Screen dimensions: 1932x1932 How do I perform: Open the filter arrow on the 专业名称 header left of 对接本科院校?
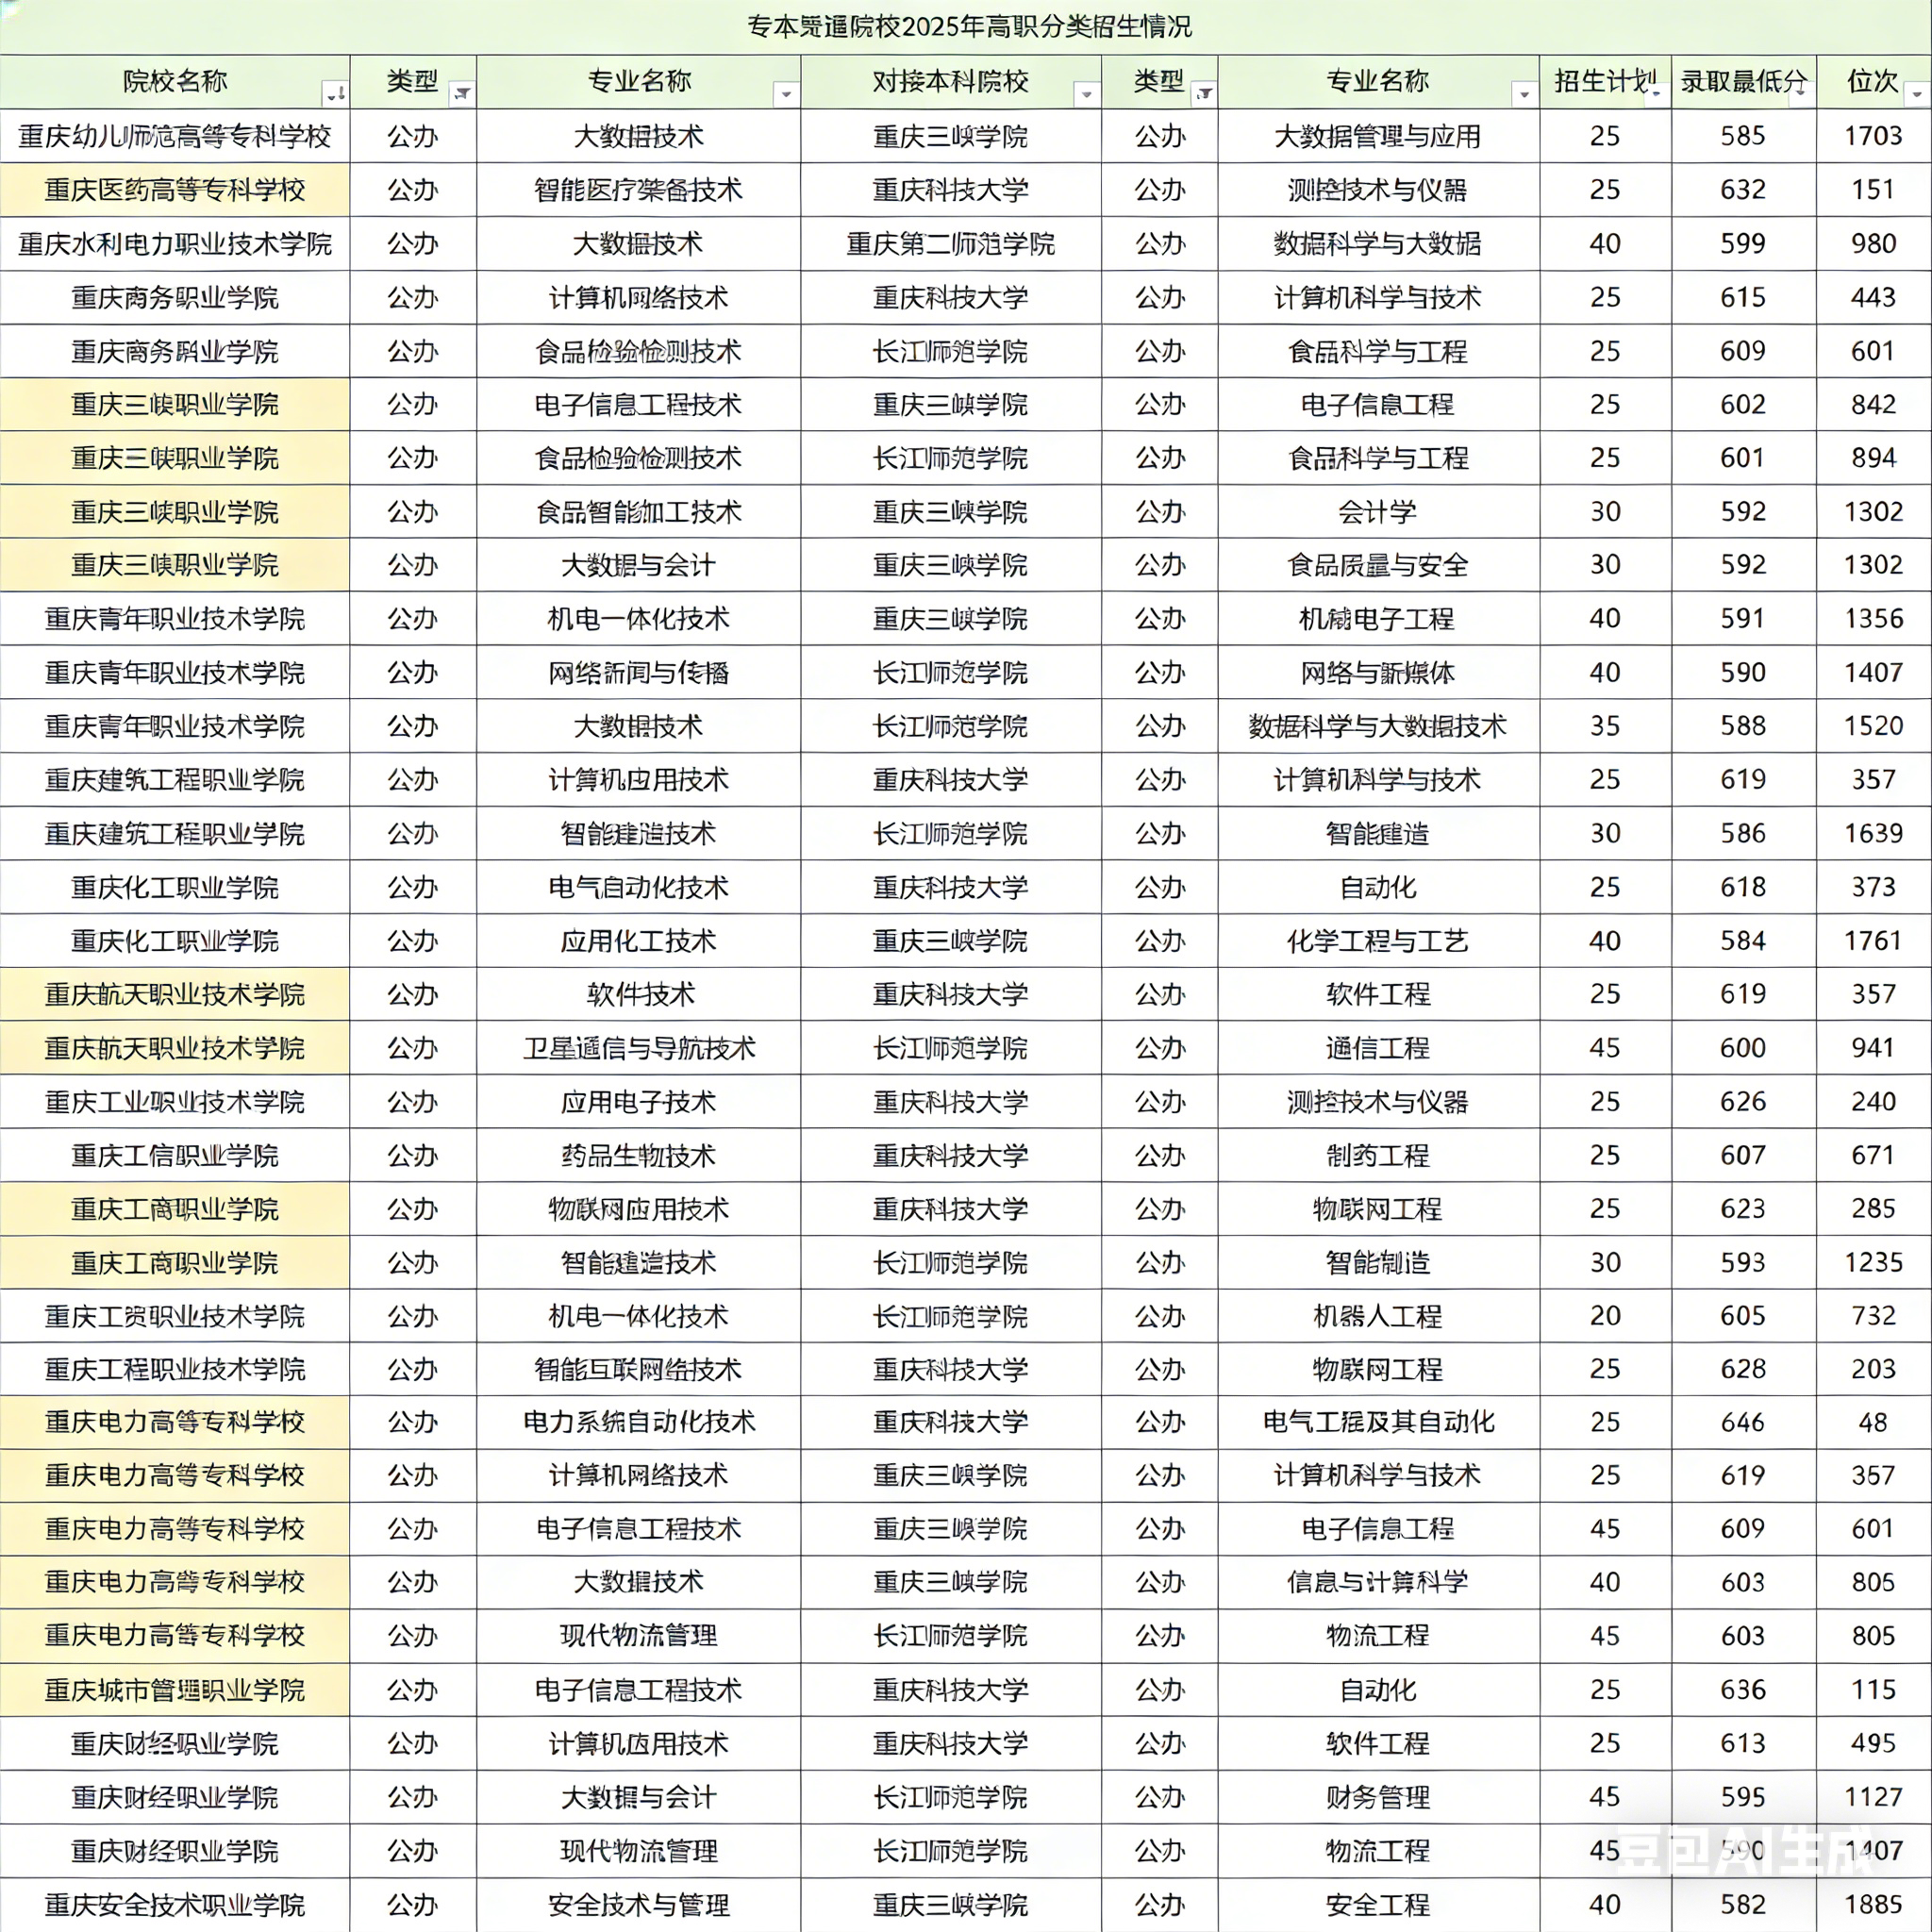tap(787, 95)
